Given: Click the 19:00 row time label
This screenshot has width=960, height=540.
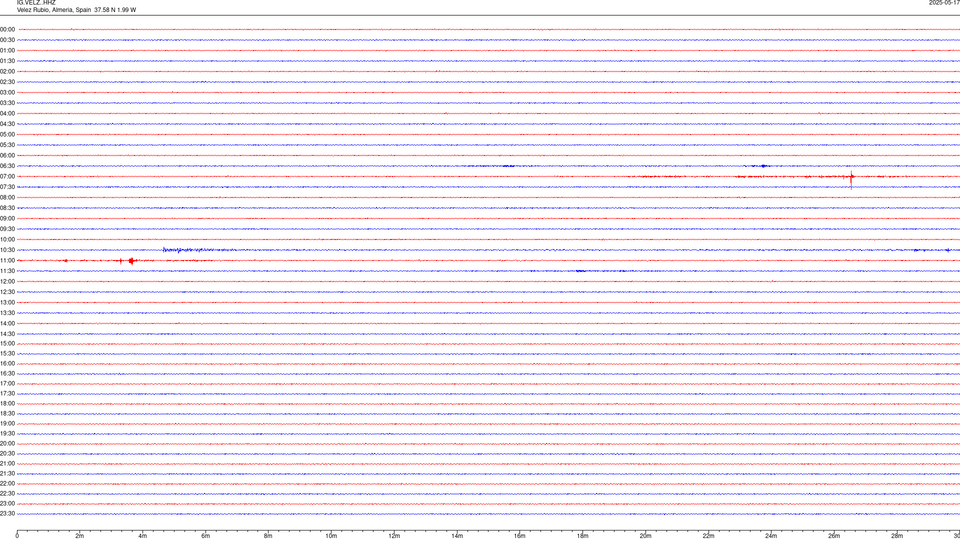Looking at the screenshot, I should pos(8,424).
